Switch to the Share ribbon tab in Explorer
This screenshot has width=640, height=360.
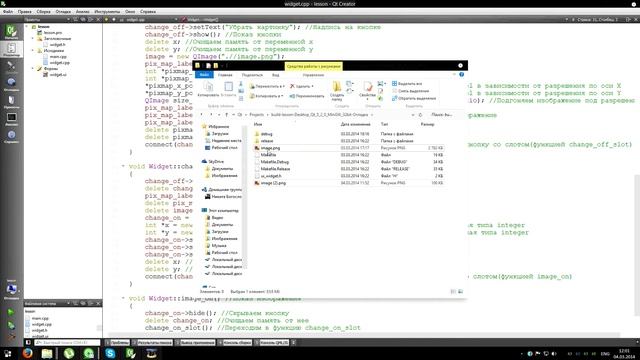(x=252, y=75)
